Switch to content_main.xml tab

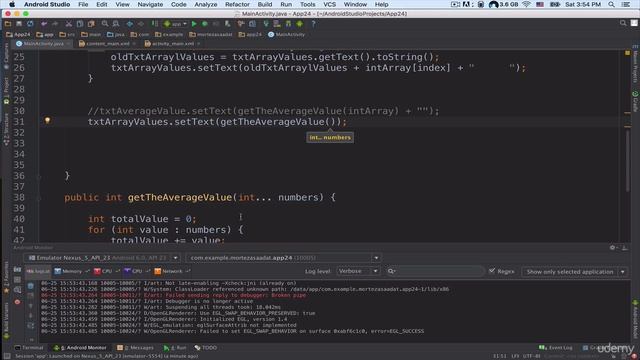coord(108,43)
